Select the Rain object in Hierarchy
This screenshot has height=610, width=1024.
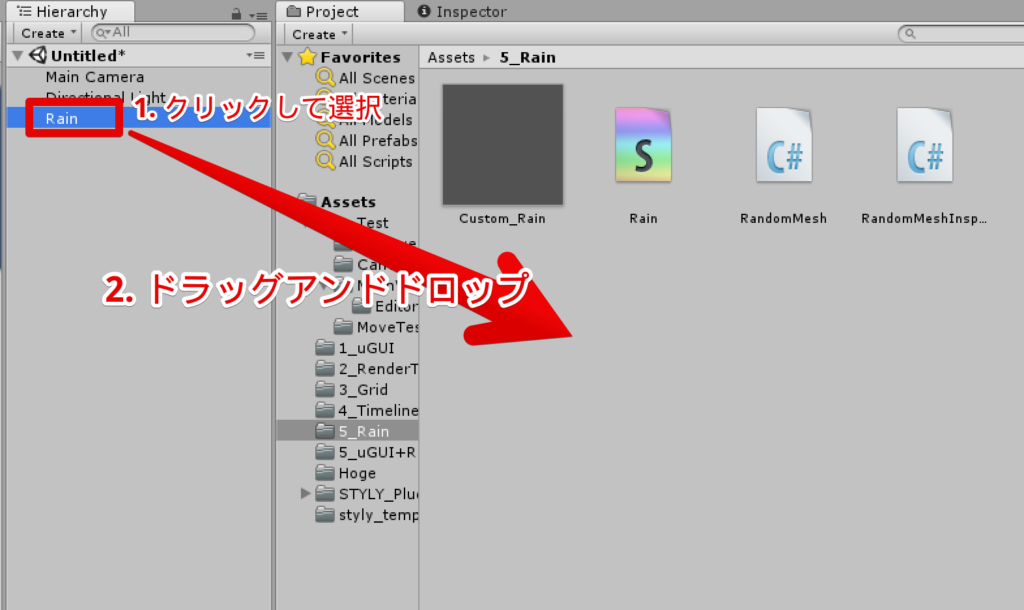point(61,118)
